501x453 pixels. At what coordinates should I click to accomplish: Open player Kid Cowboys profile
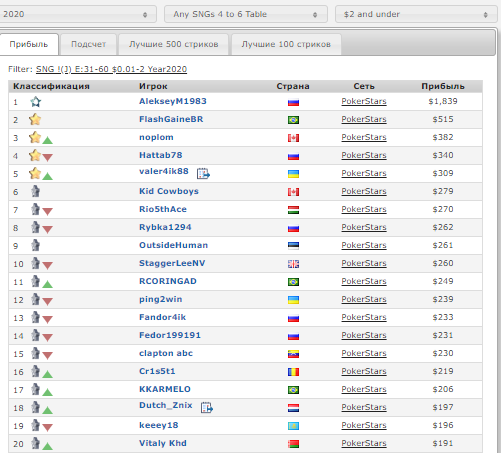[x=169, y=191]
